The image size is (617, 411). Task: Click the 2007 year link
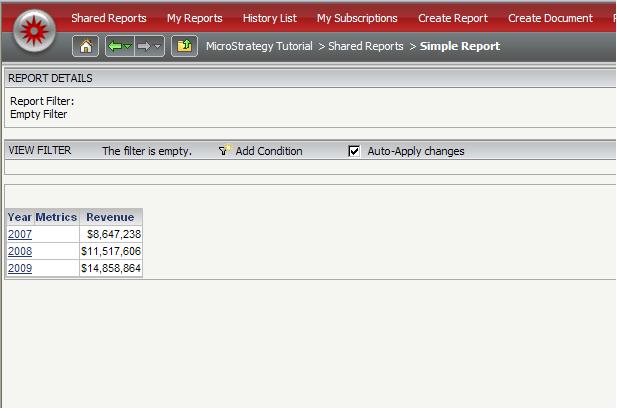pos(20,234)
